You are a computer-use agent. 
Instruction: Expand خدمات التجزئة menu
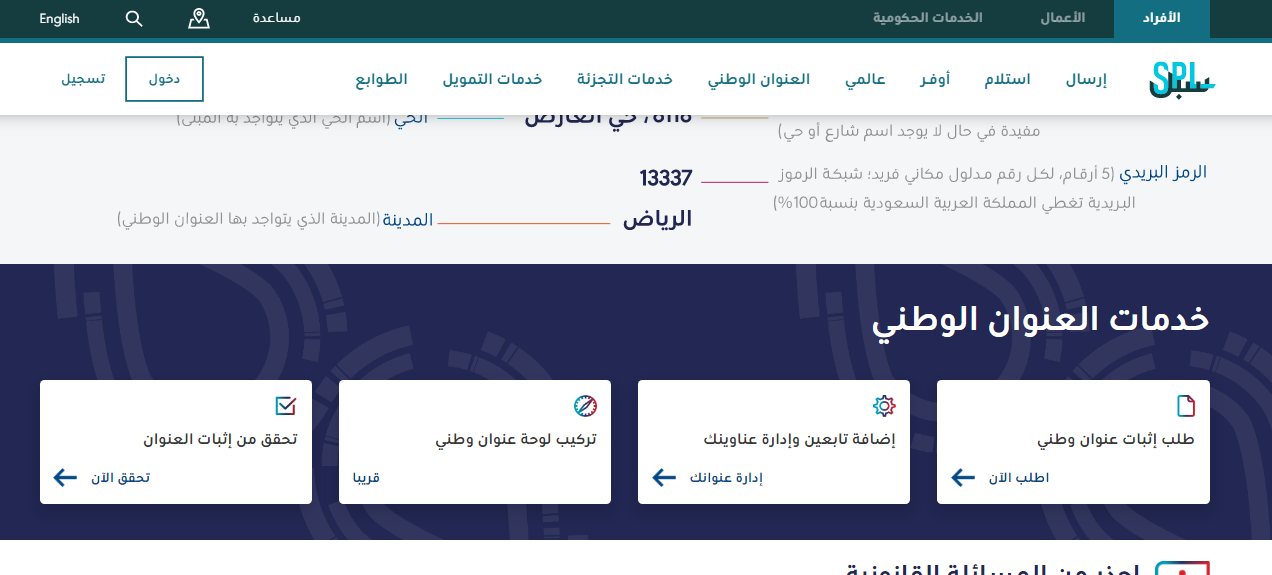click(x=624, y=79)
